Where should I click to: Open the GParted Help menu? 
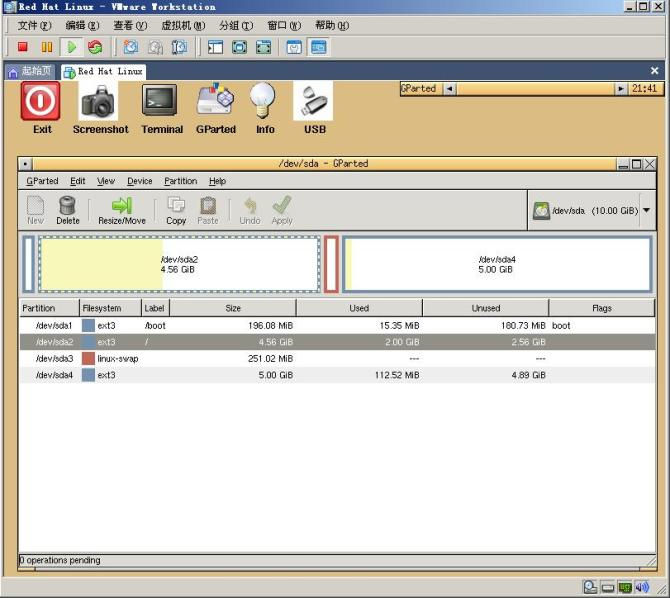tap(217, 181)
